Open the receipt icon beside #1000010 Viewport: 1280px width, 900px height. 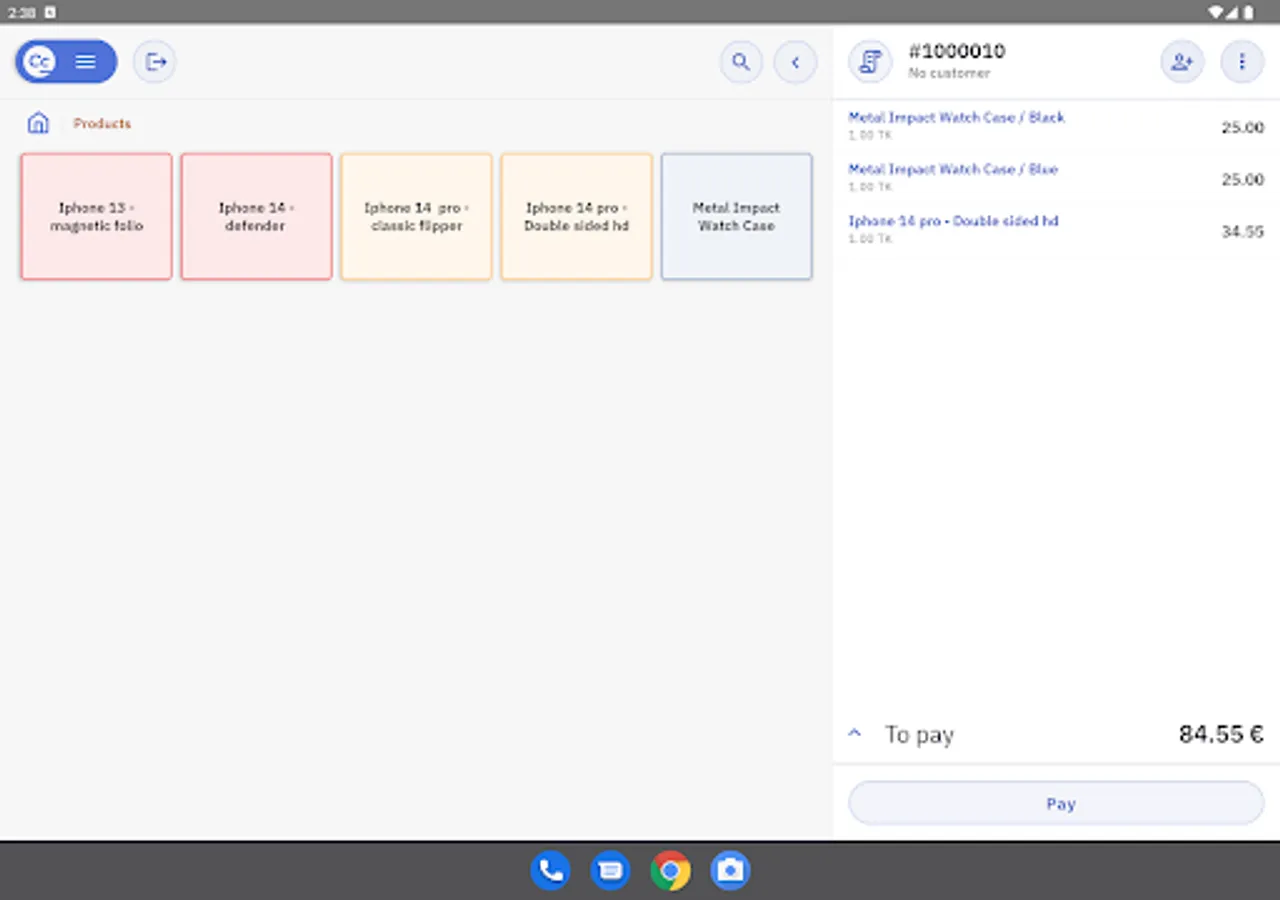click(x=870, y=62)
